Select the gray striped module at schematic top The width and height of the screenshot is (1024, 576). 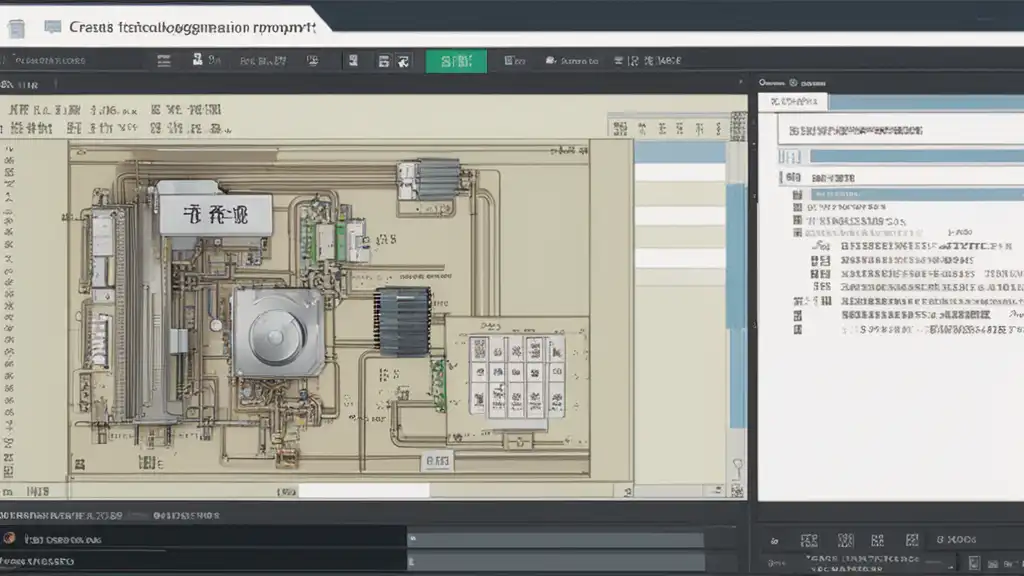coord(437,178)
